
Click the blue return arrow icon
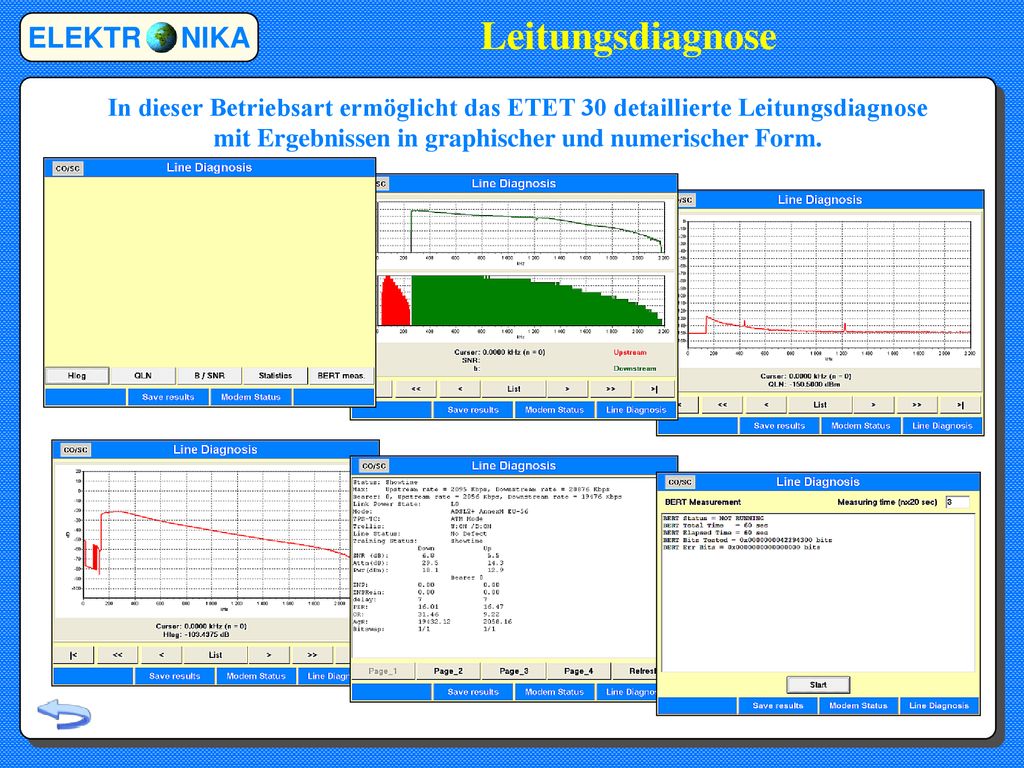point(64,714)
